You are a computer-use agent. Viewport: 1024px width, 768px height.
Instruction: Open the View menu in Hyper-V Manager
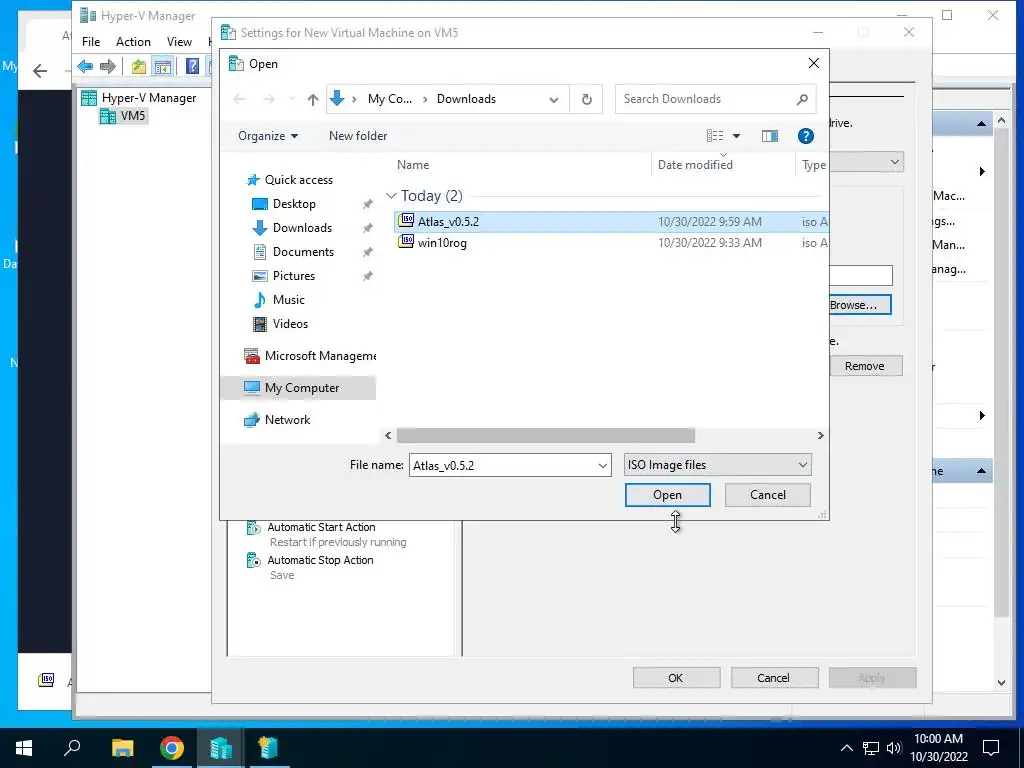179,42
